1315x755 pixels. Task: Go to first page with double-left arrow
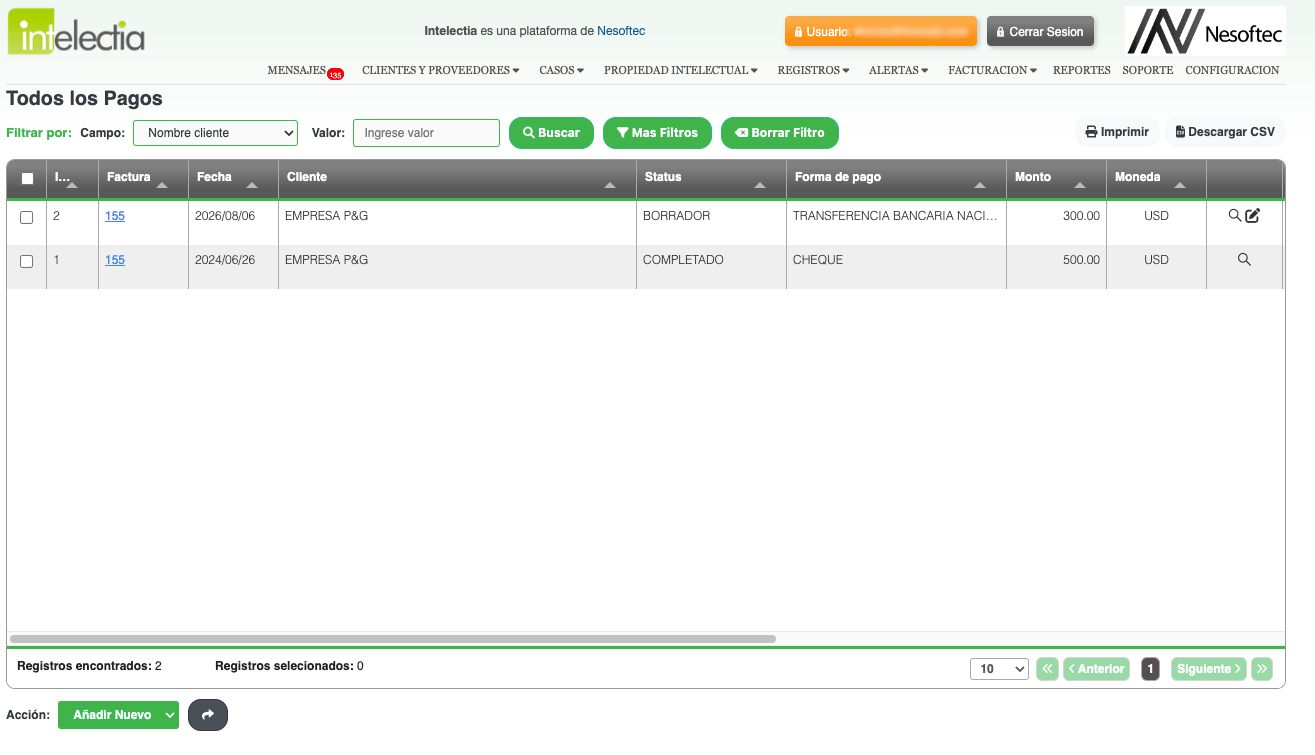click(1047, 669)
